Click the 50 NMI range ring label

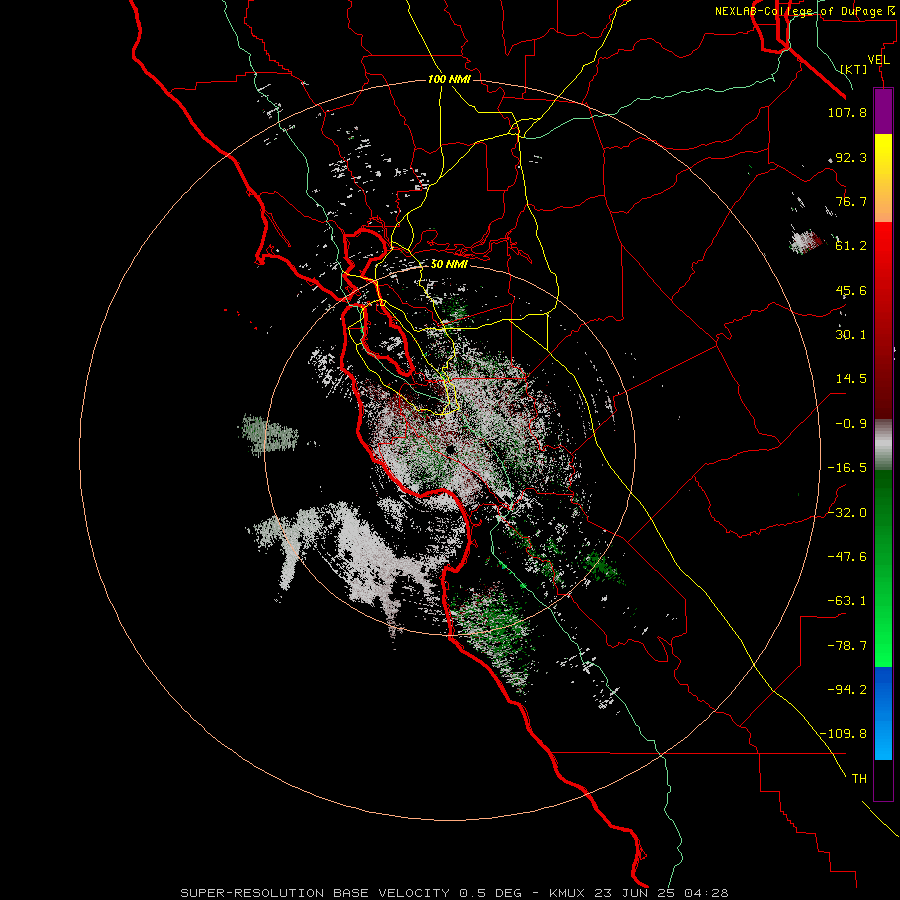coord(449,264)
